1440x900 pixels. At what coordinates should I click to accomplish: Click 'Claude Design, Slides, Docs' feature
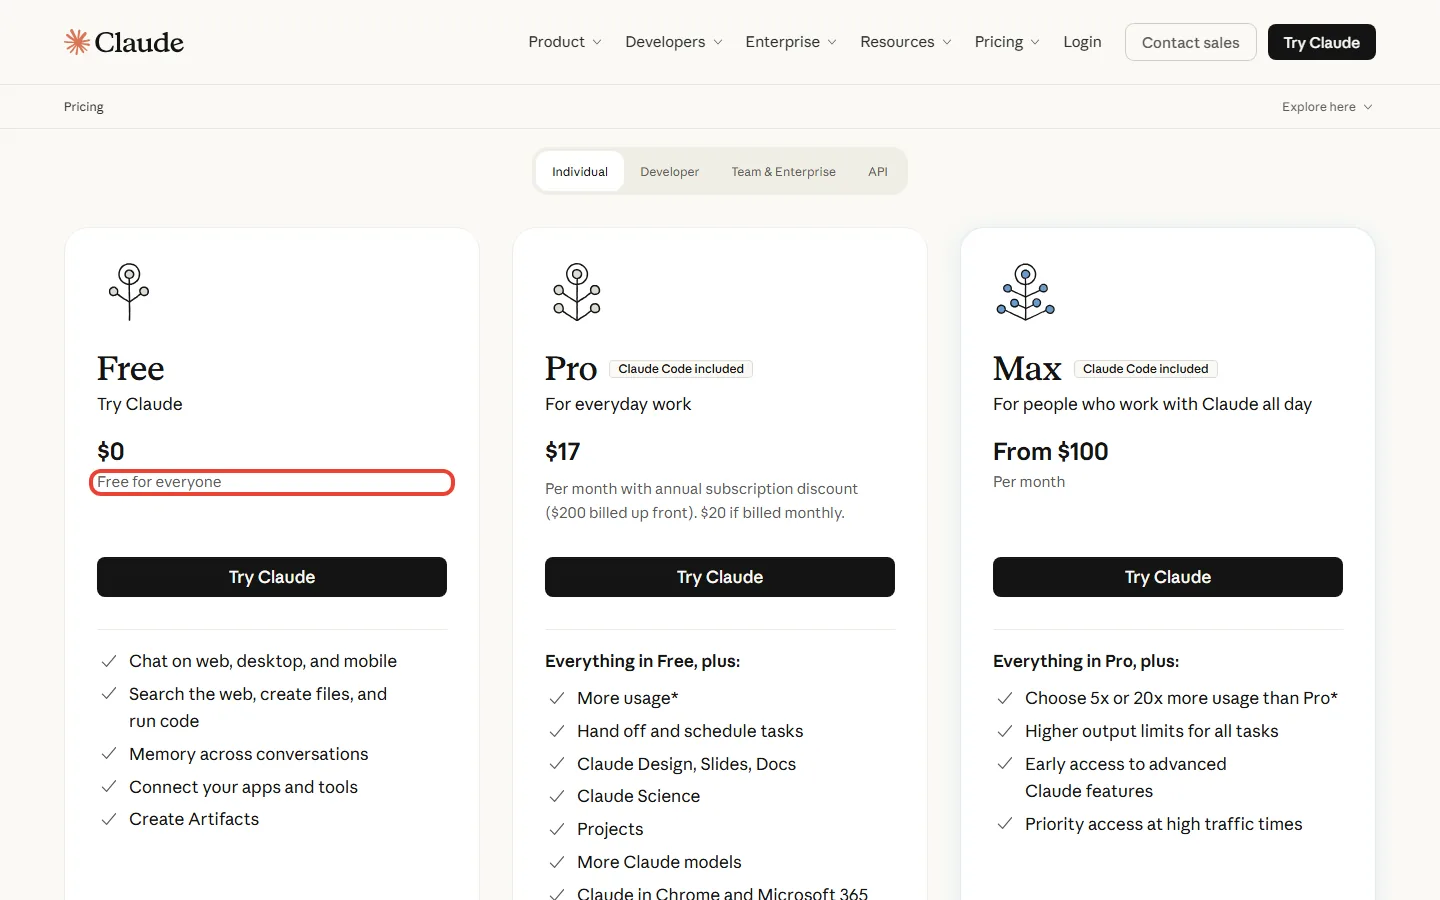[686, 764]
